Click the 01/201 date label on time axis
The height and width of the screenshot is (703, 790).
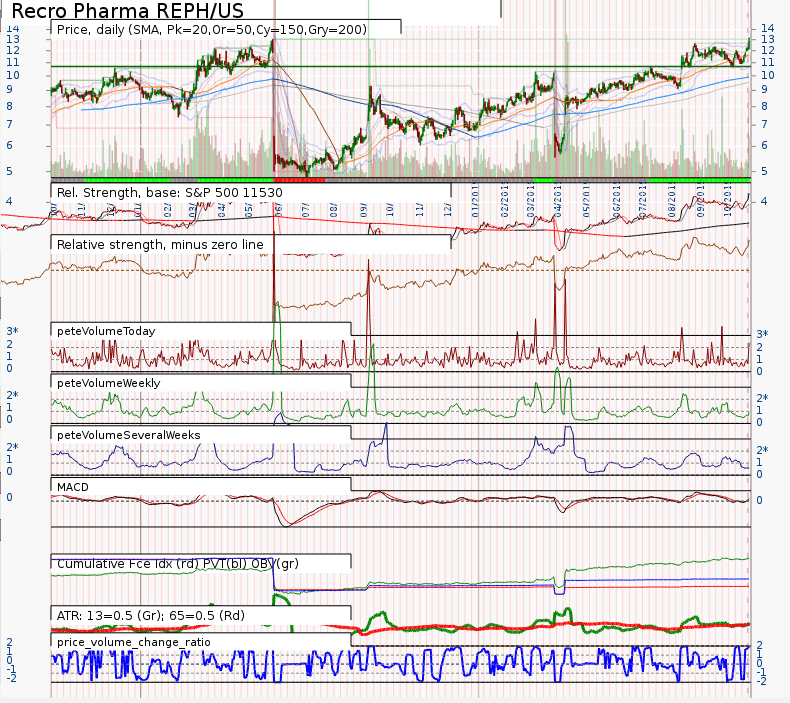pos(475,201)
